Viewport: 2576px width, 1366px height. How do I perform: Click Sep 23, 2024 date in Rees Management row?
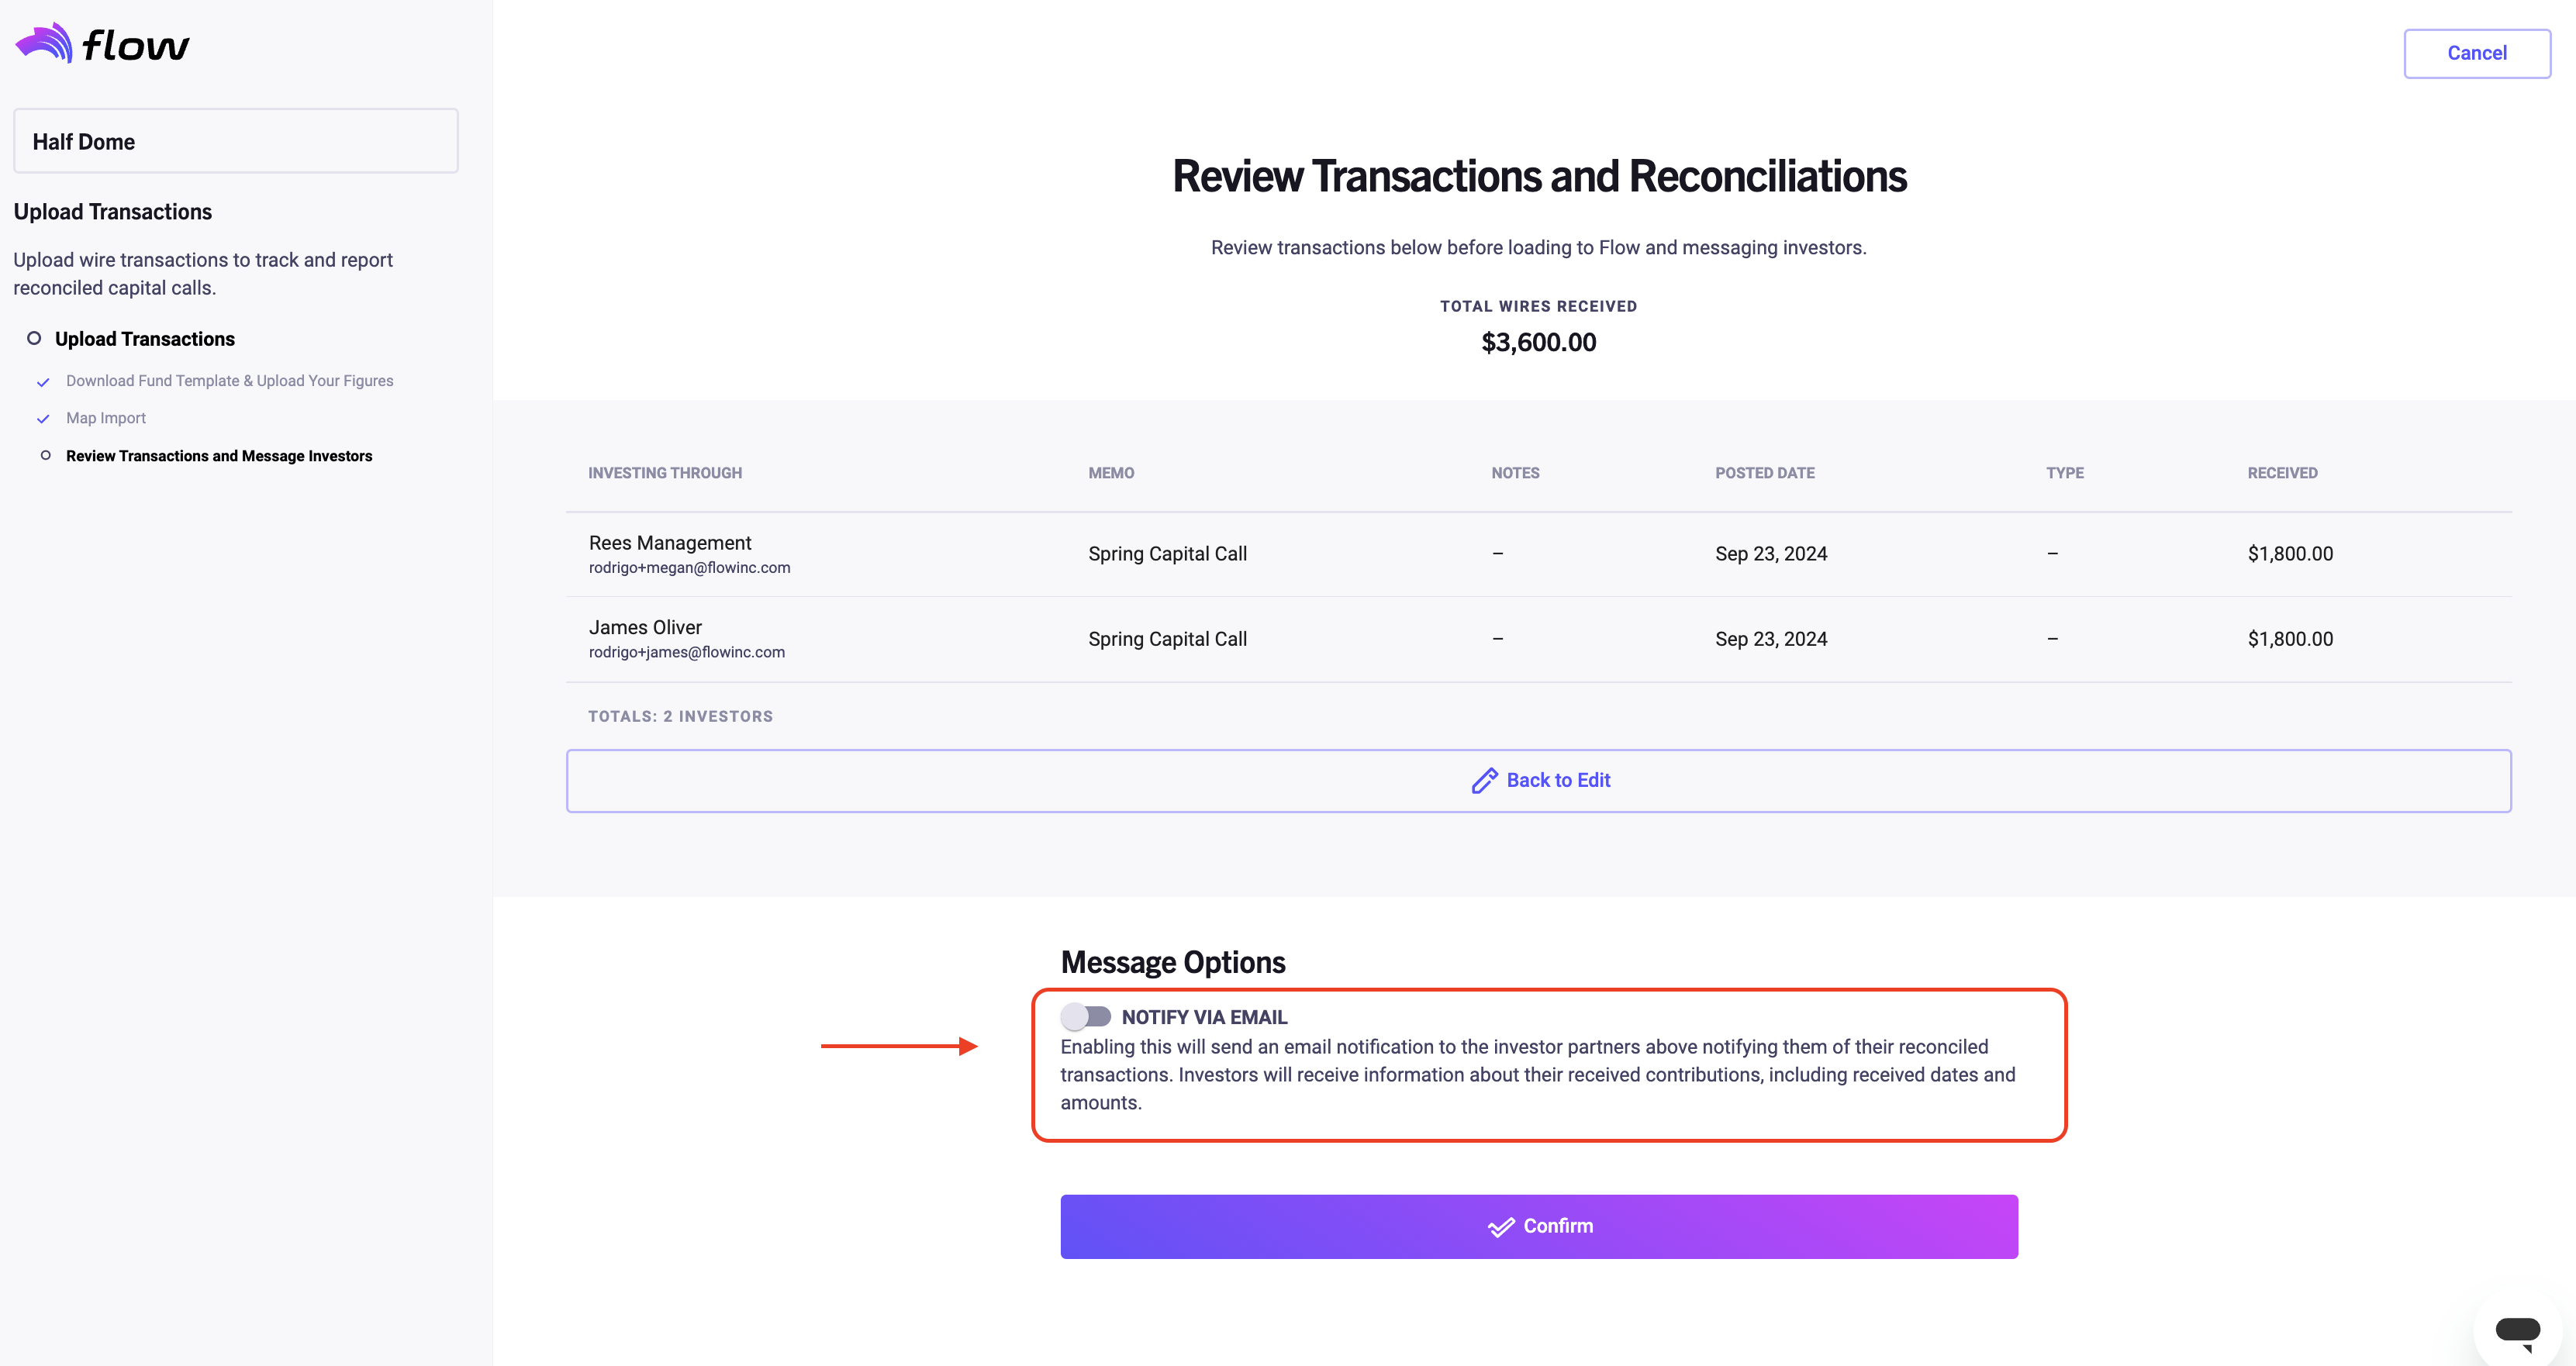[1771, 554]
